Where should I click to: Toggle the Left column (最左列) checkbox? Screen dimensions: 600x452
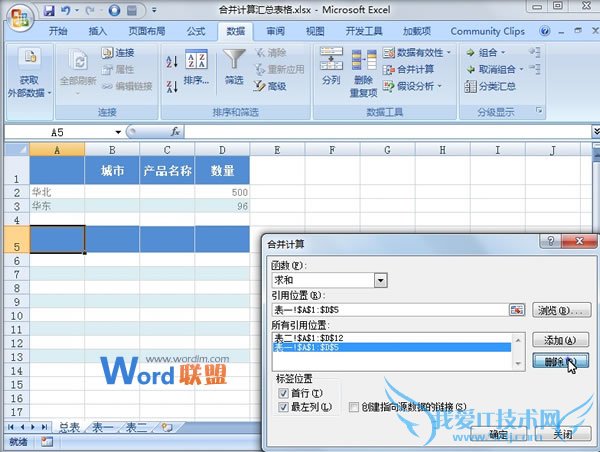coord(283,407)
